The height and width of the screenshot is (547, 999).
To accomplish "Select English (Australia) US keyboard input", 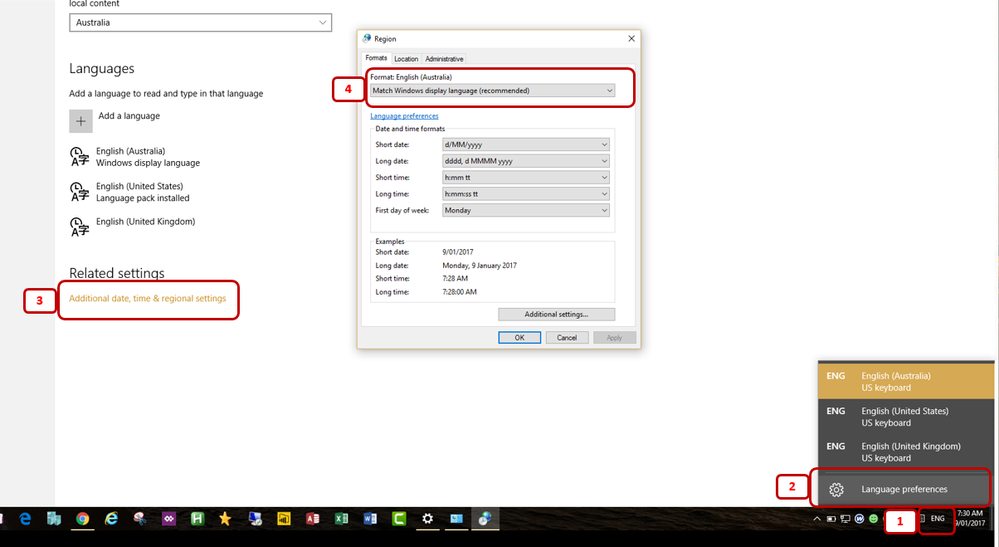I will tap(906, 381).
